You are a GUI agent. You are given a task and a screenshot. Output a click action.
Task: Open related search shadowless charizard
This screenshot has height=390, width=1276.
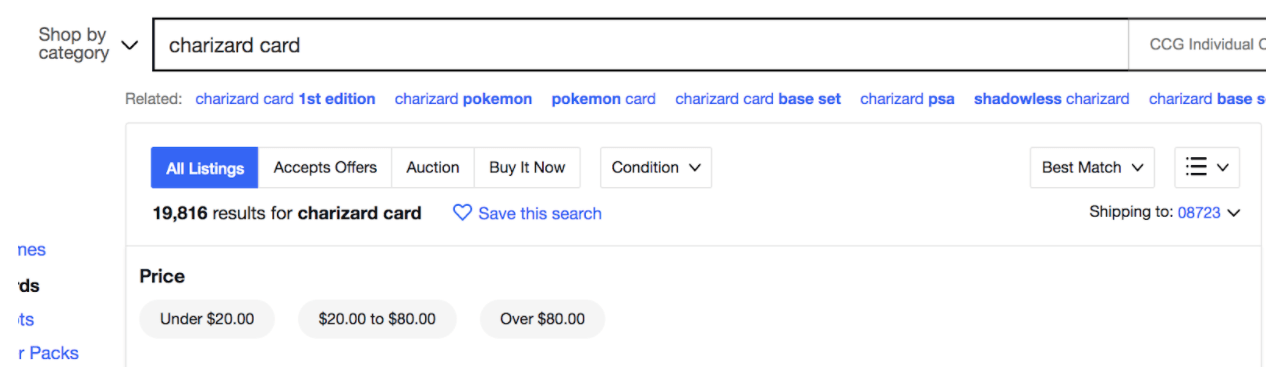pyautogui.click(x=1052, y=99)
